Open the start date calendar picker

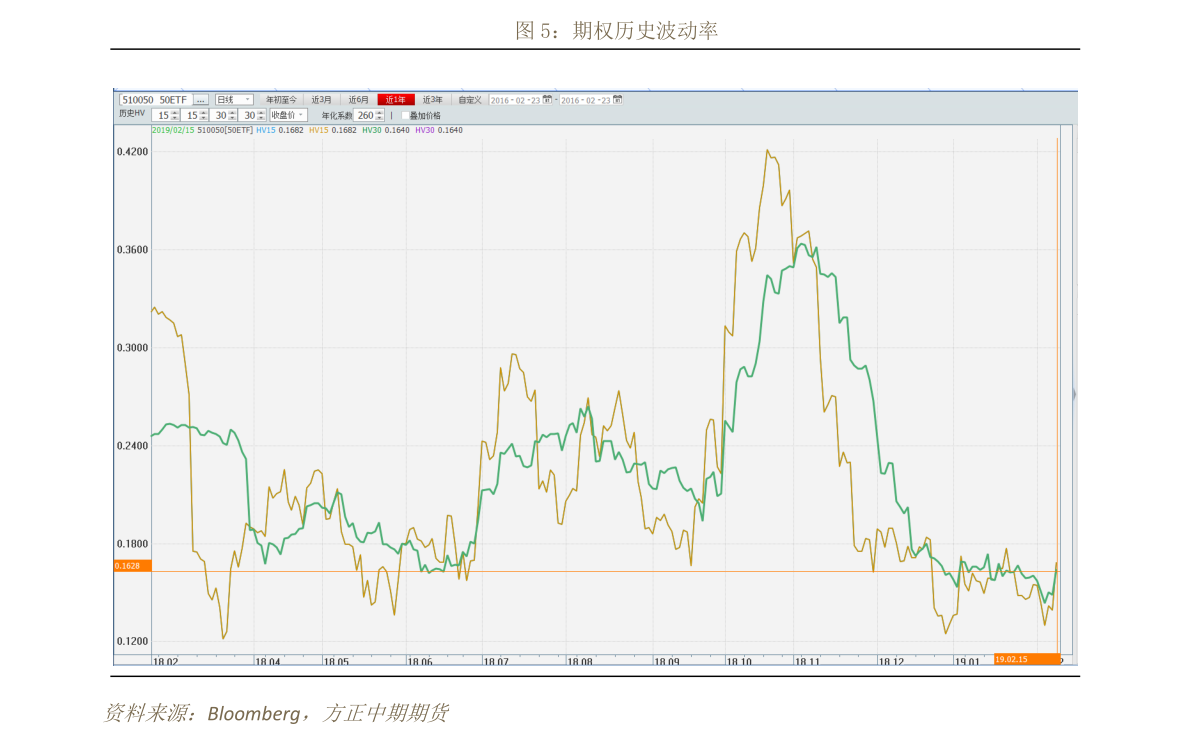click(547, 100)
